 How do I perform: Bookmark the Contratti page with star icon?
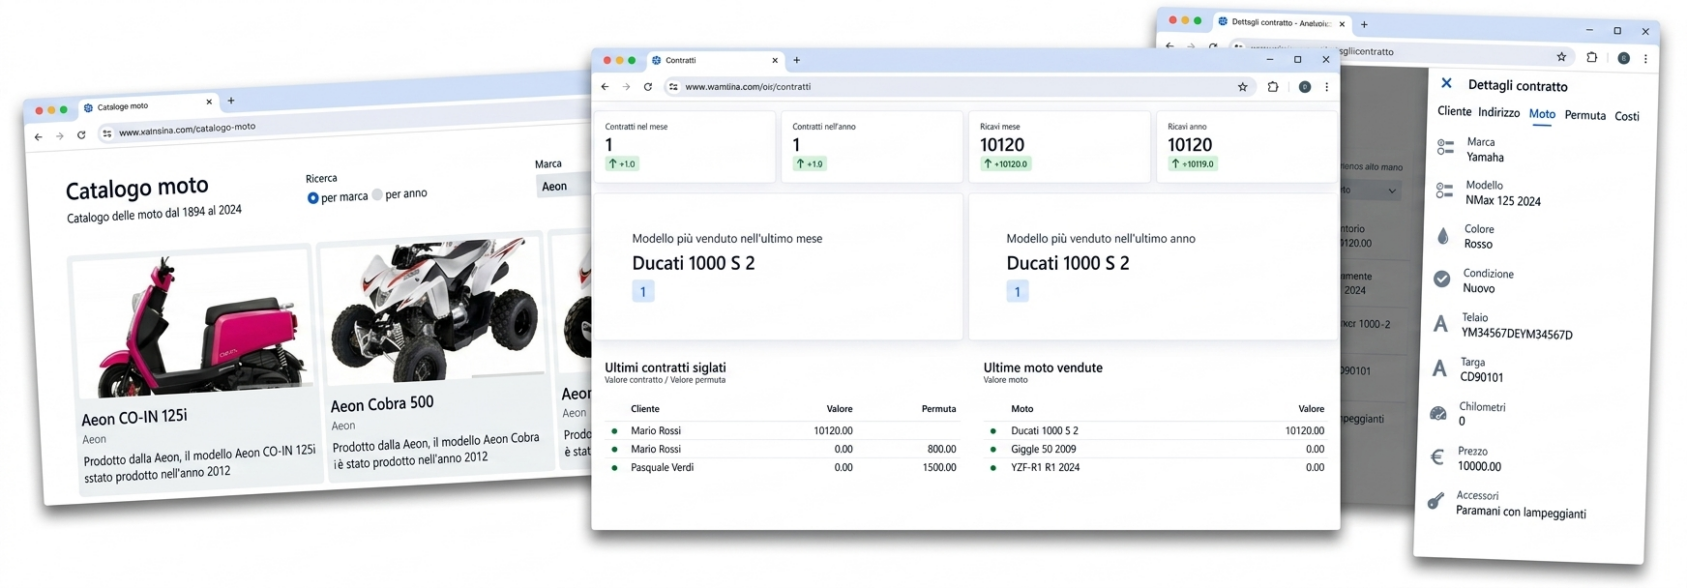(x=1243, y=87)
